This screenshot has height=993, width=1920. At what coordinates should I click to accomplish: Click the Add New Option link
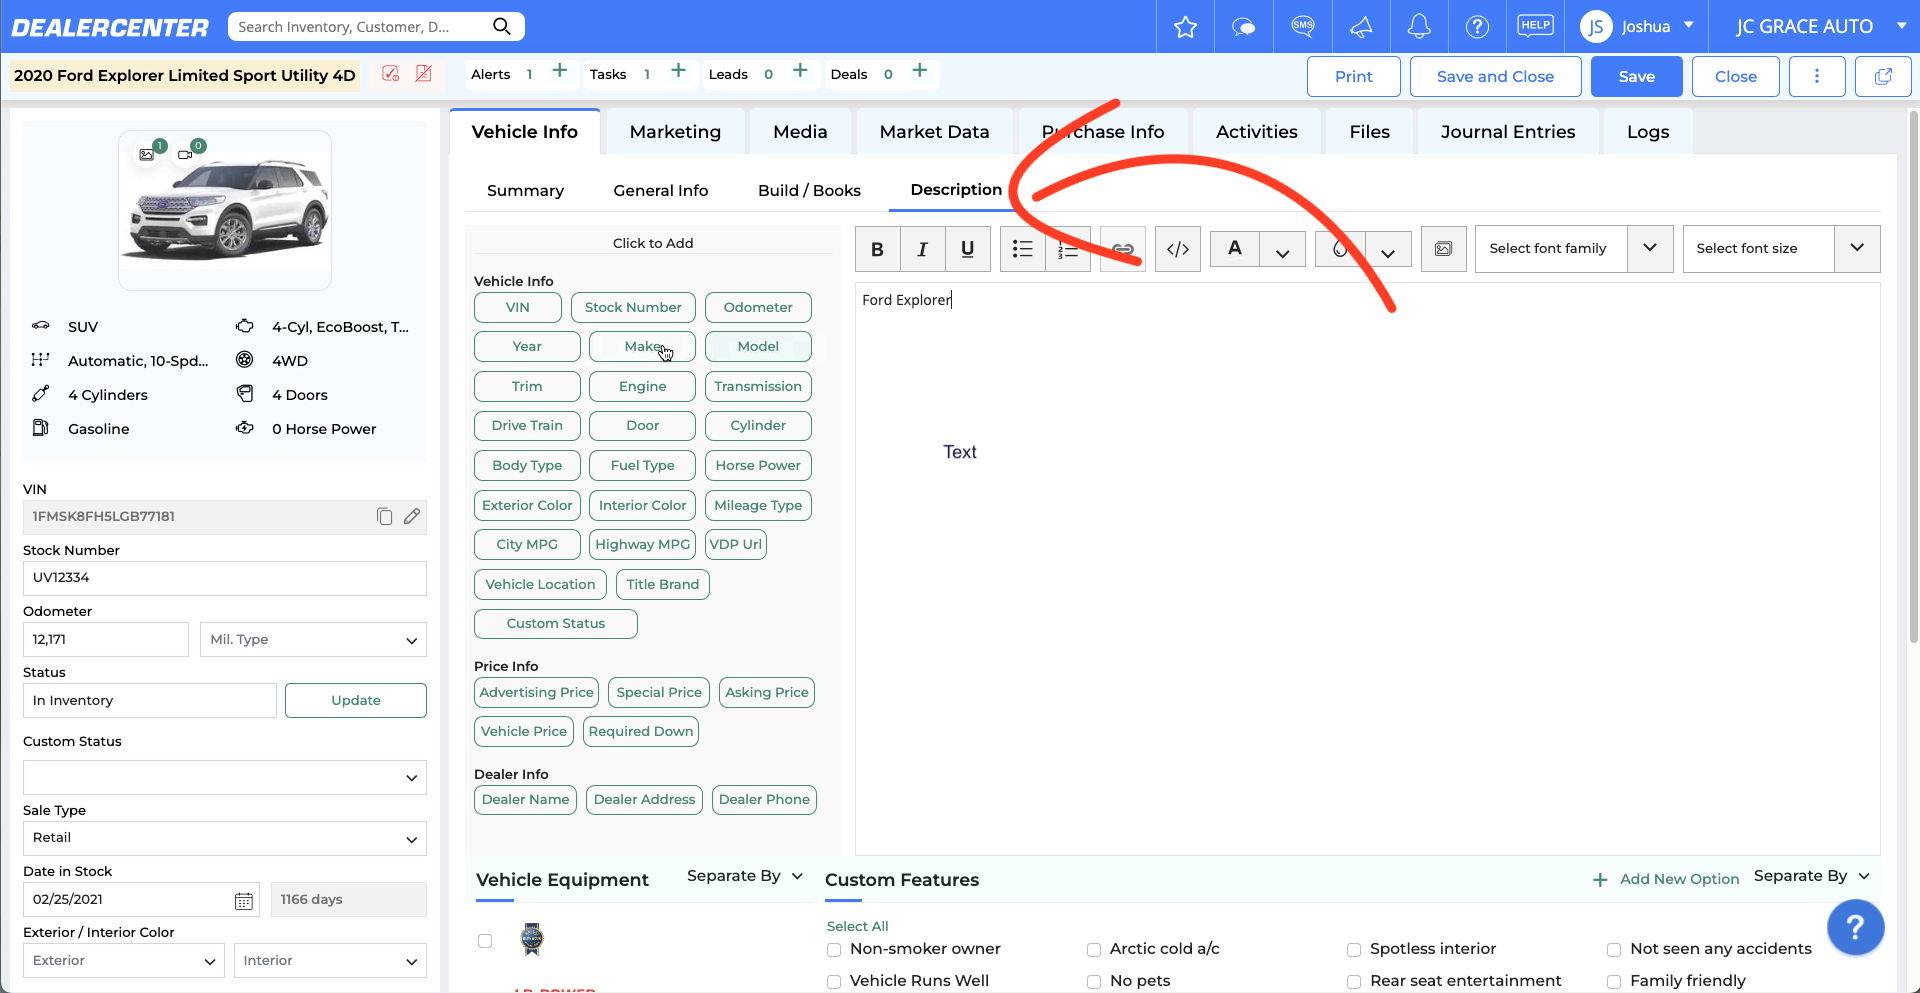(x=1666, y=879)
